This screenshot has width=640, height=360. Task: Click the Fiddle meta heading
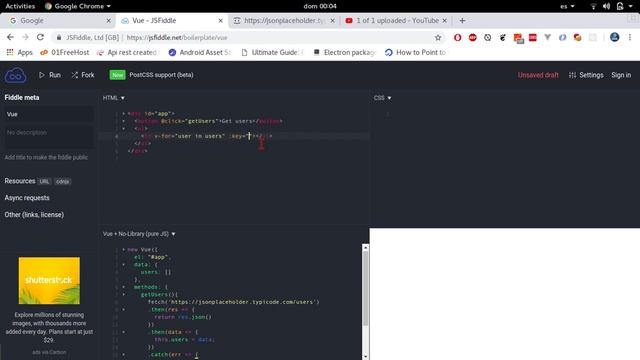[22, 98]
